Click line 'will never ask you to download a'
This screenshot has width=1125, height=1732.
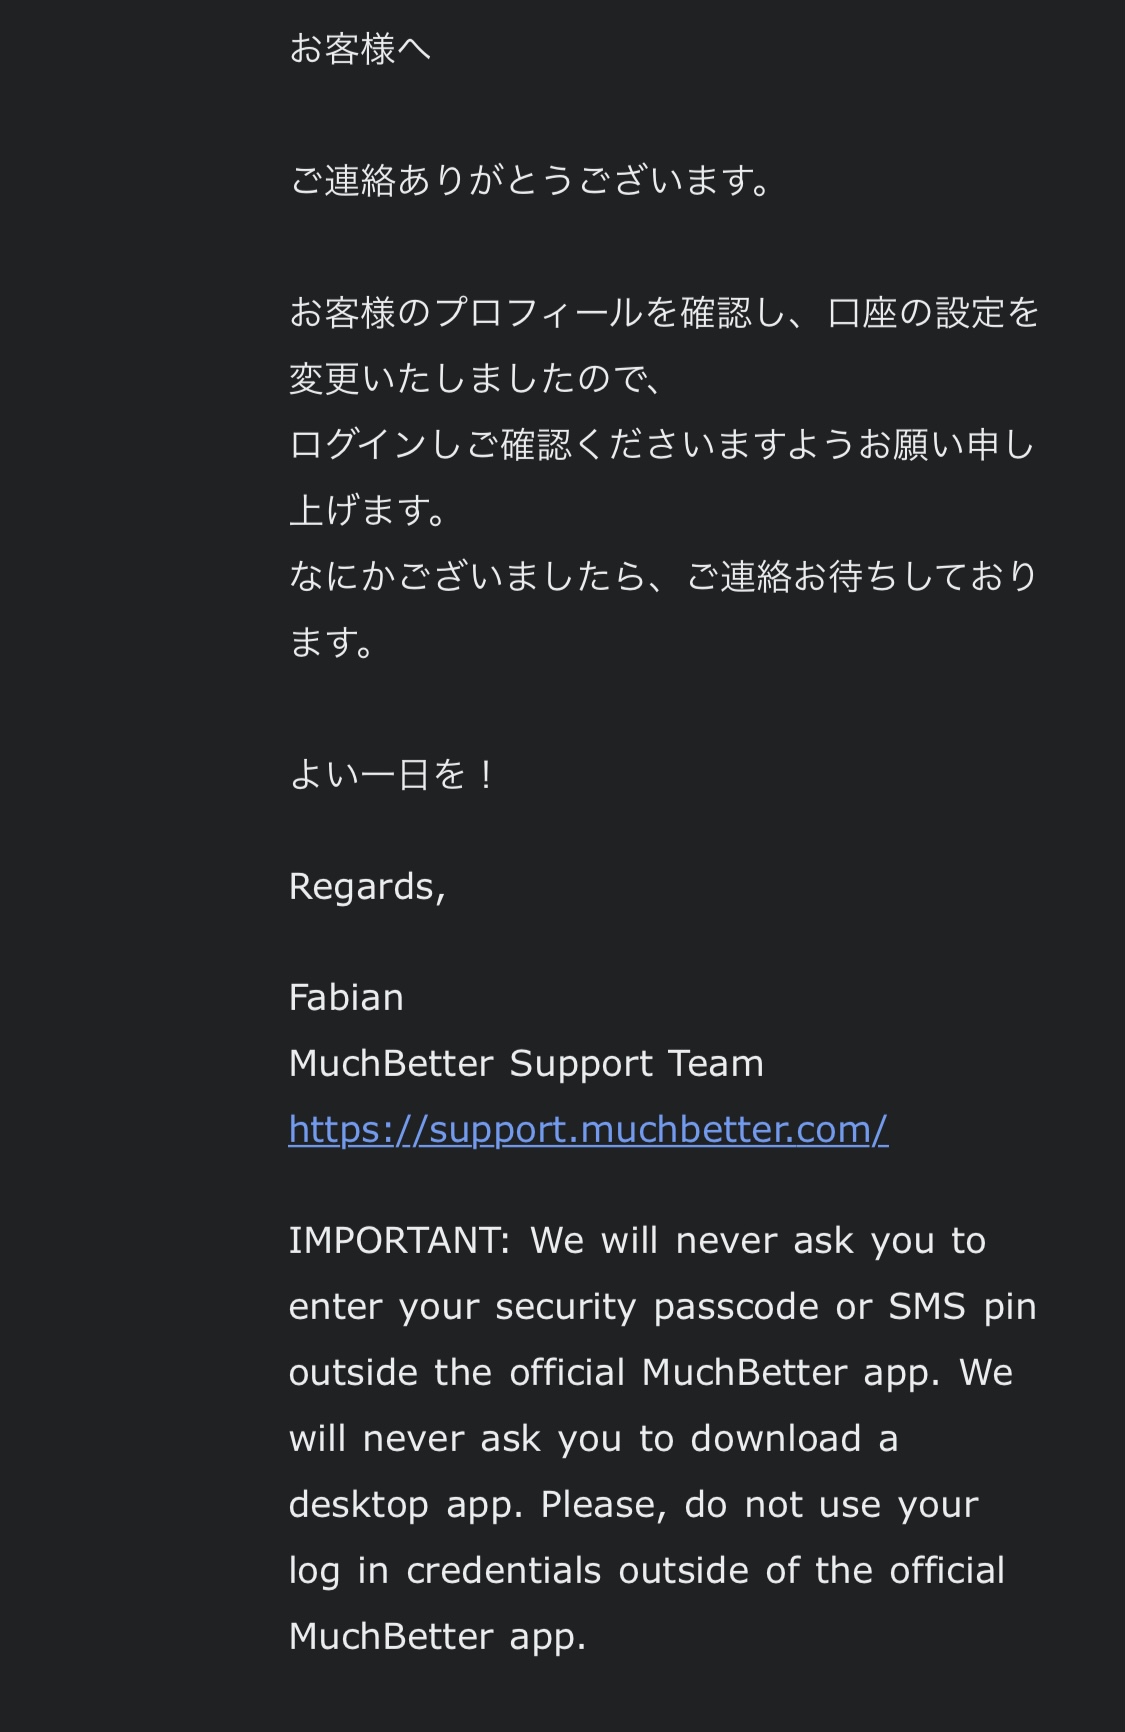(x=593, y=1439)
